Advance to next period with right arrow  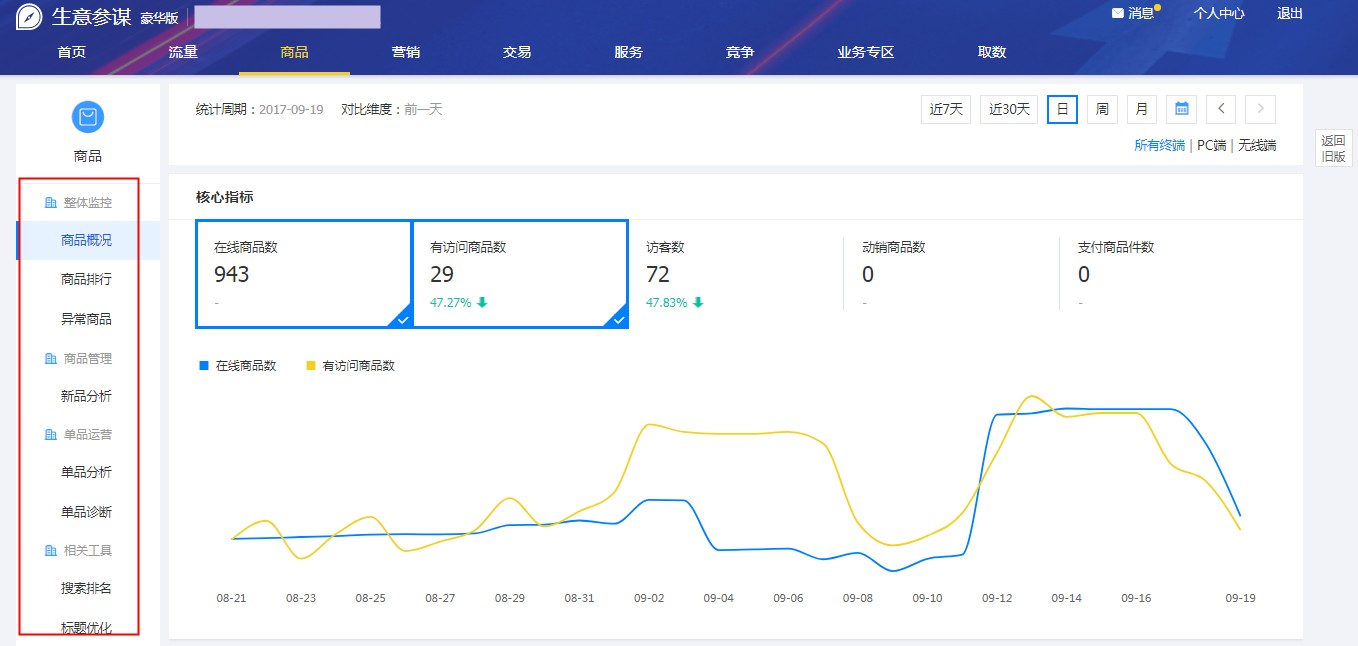point(1260,109)
